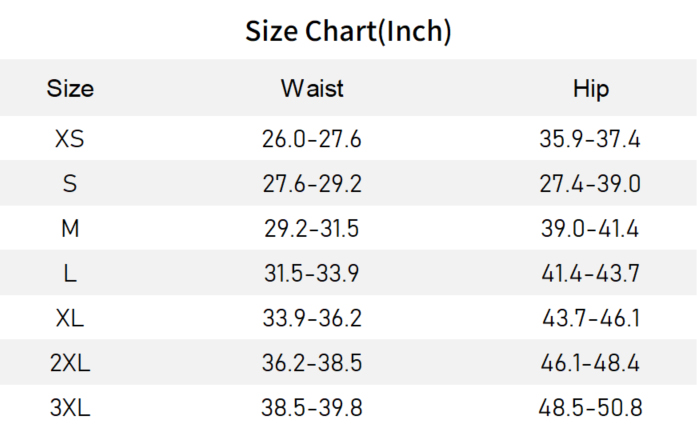
Task: Click the Waist column header
Action: (312, 88)
